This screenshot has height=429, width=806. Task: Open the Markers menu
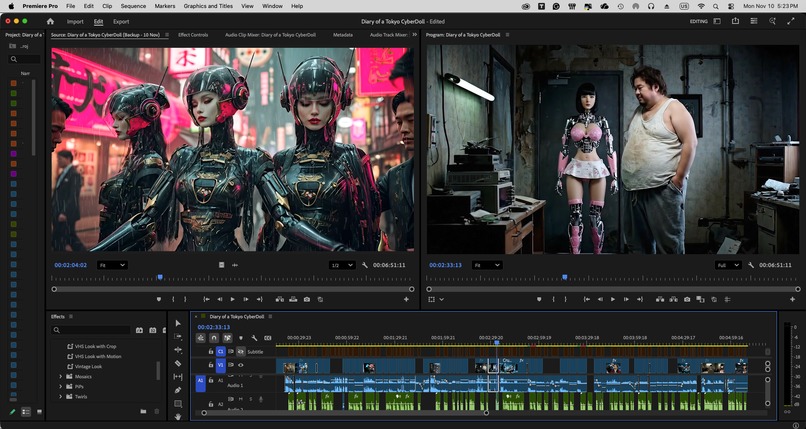pos(165,6)
